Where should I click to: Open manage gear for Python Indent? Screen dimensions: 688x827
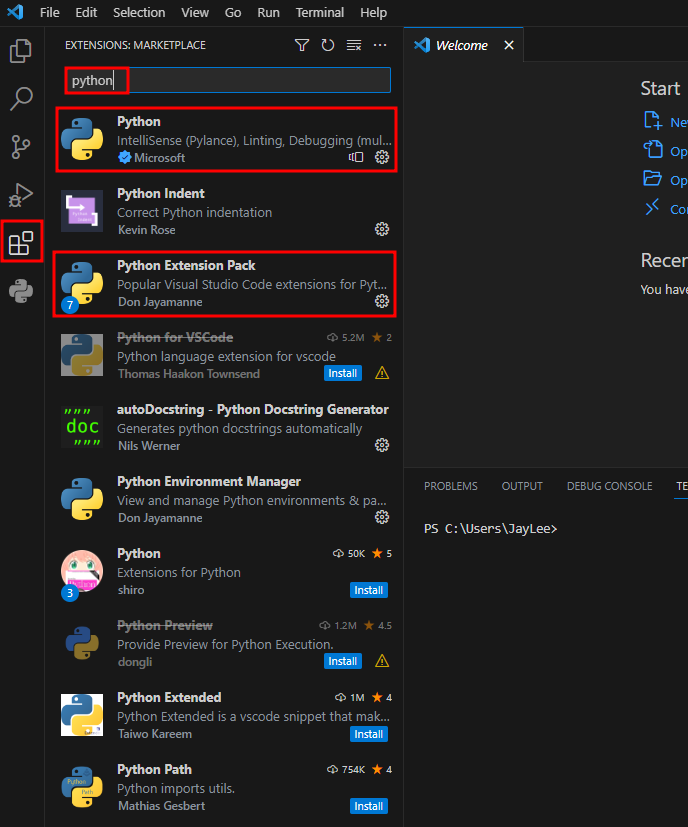(382, 229)
